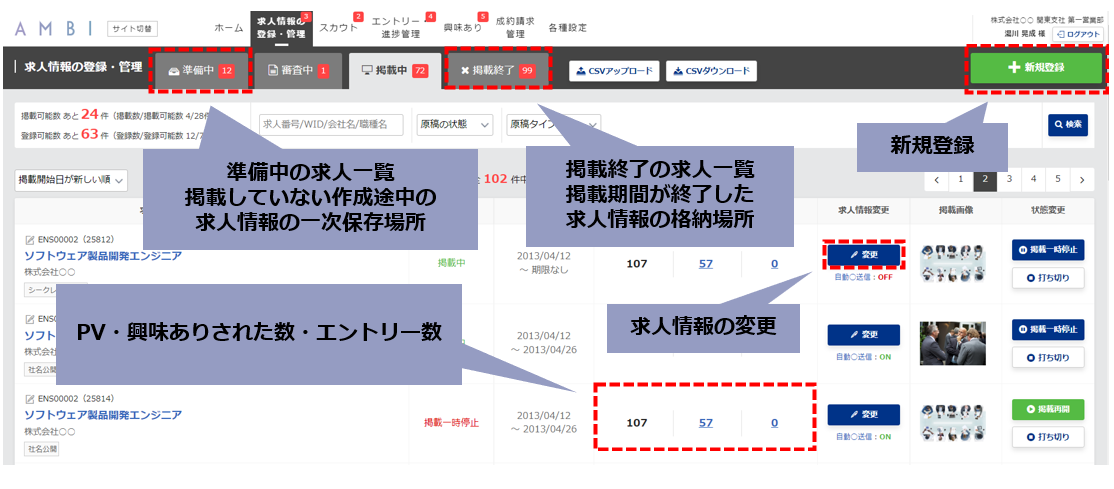Click the green 新規登録 plus button
The width and height of the screenshot is (1114, 489).
pos(1036,68)
